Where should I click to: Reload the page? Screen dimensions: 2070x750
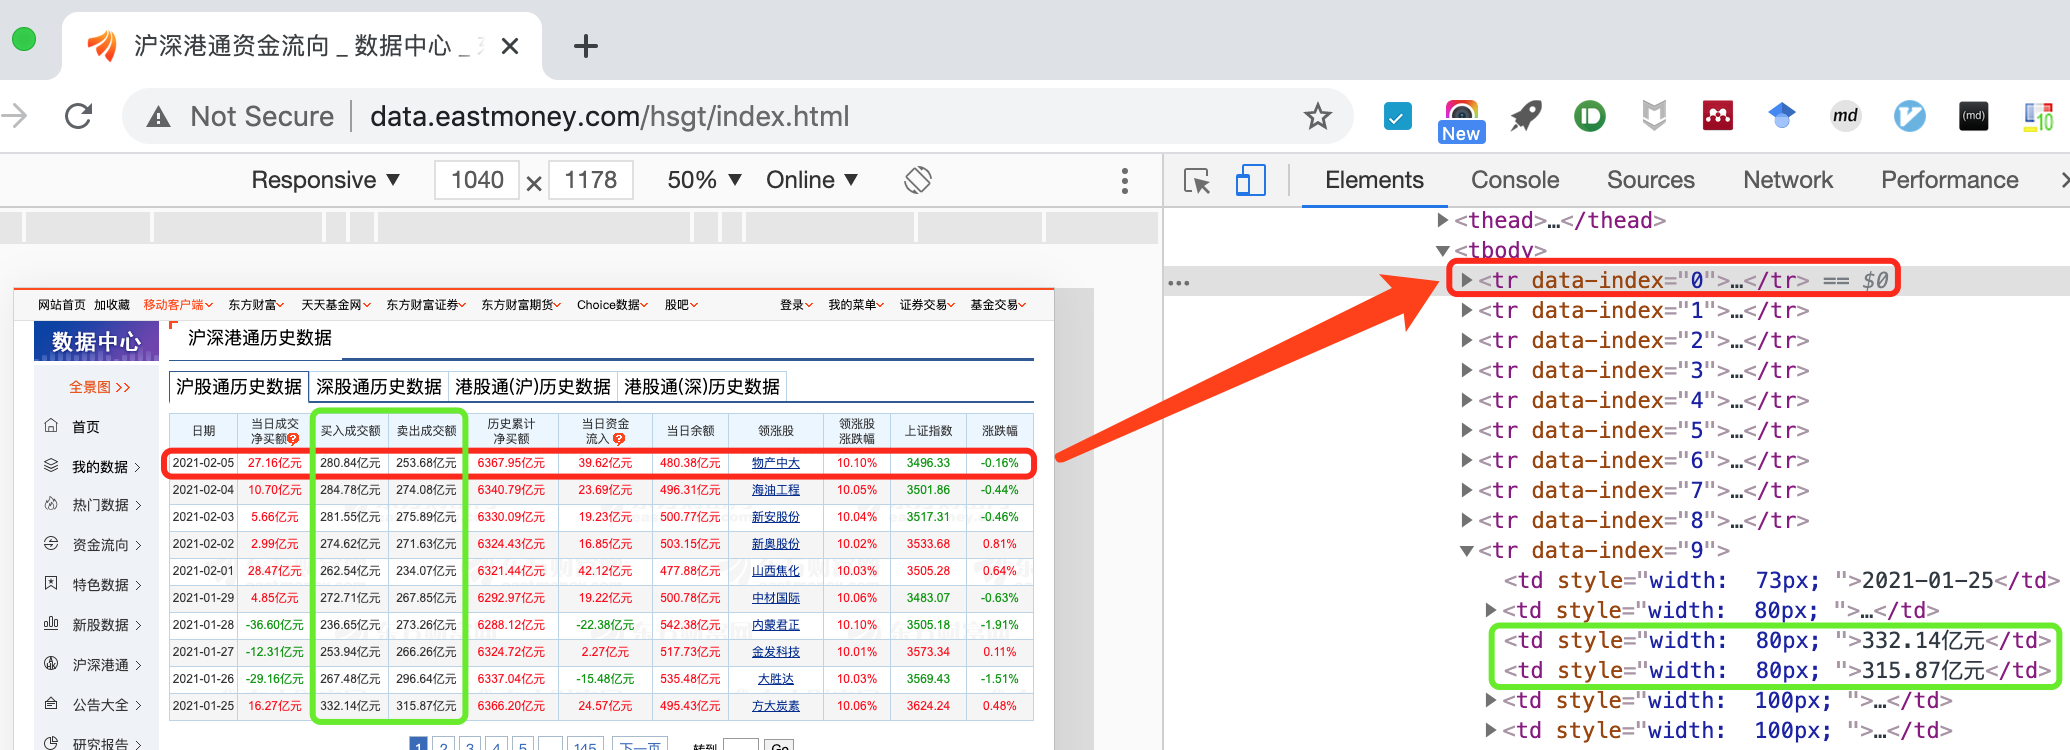79,117
